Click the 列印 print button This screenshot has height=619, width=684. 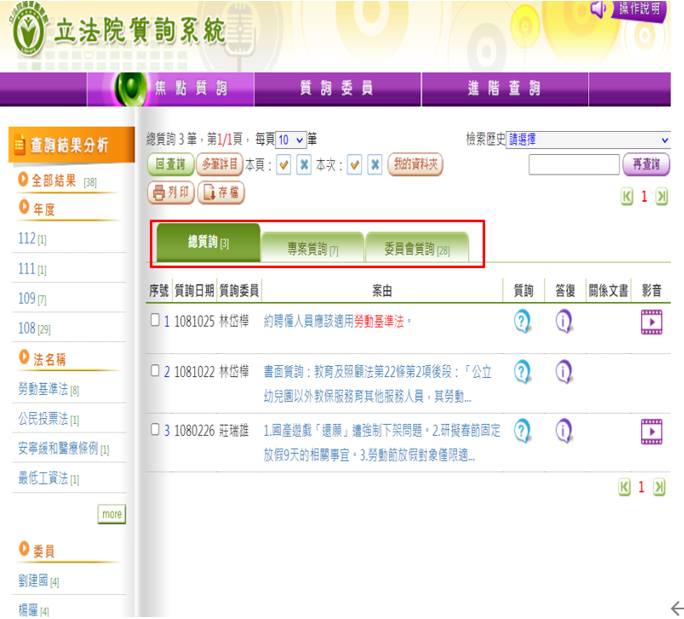tap(171, 192)
